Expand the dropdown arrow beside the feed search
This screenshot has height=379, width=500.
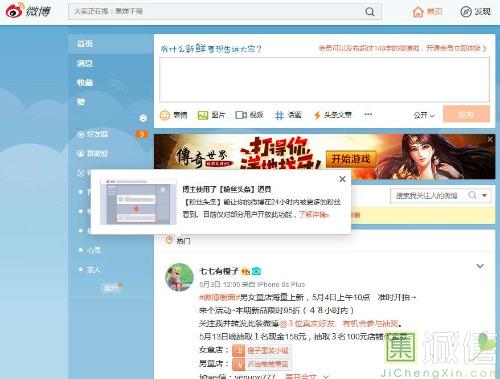pos(485,195)
